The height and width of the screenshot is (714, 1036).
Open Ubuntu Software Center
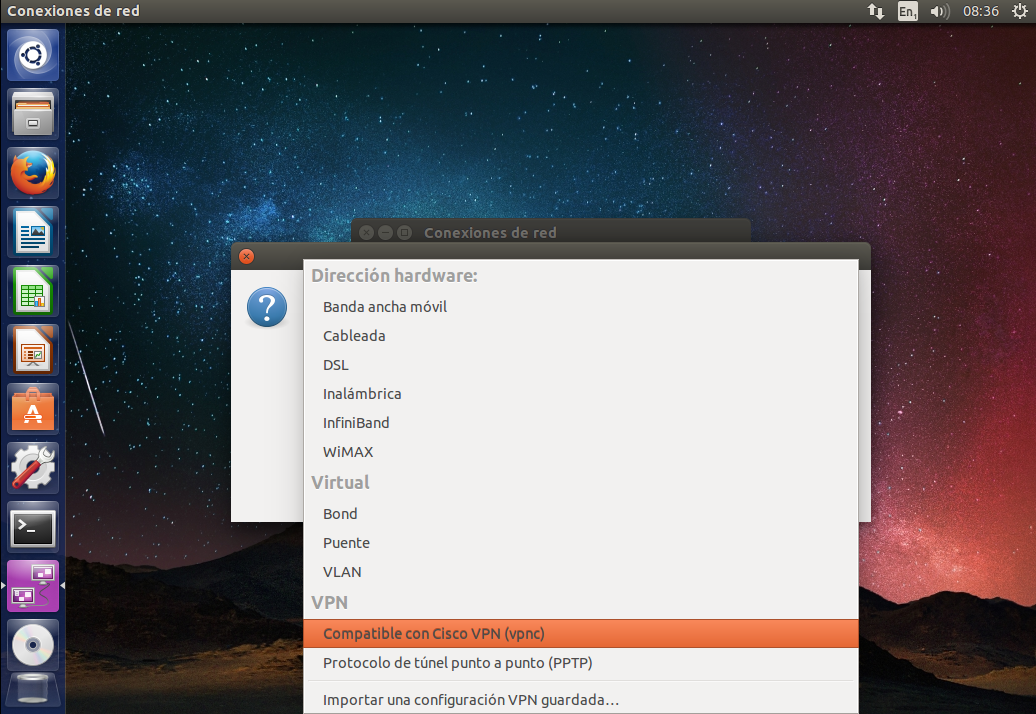(x=33, y=409)
